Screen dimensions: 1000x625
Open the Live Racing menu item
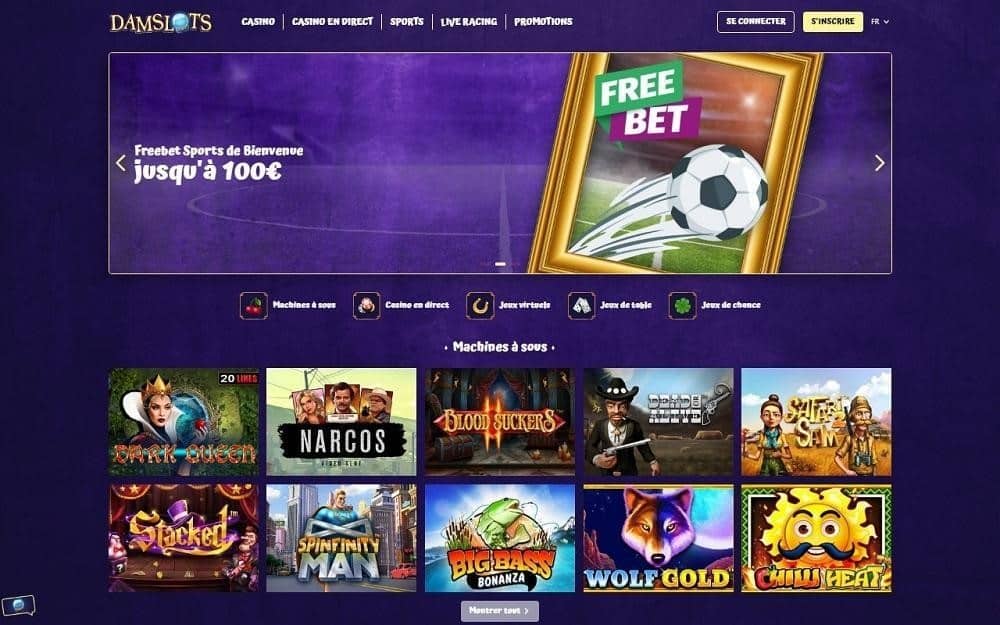pos(469,22)
